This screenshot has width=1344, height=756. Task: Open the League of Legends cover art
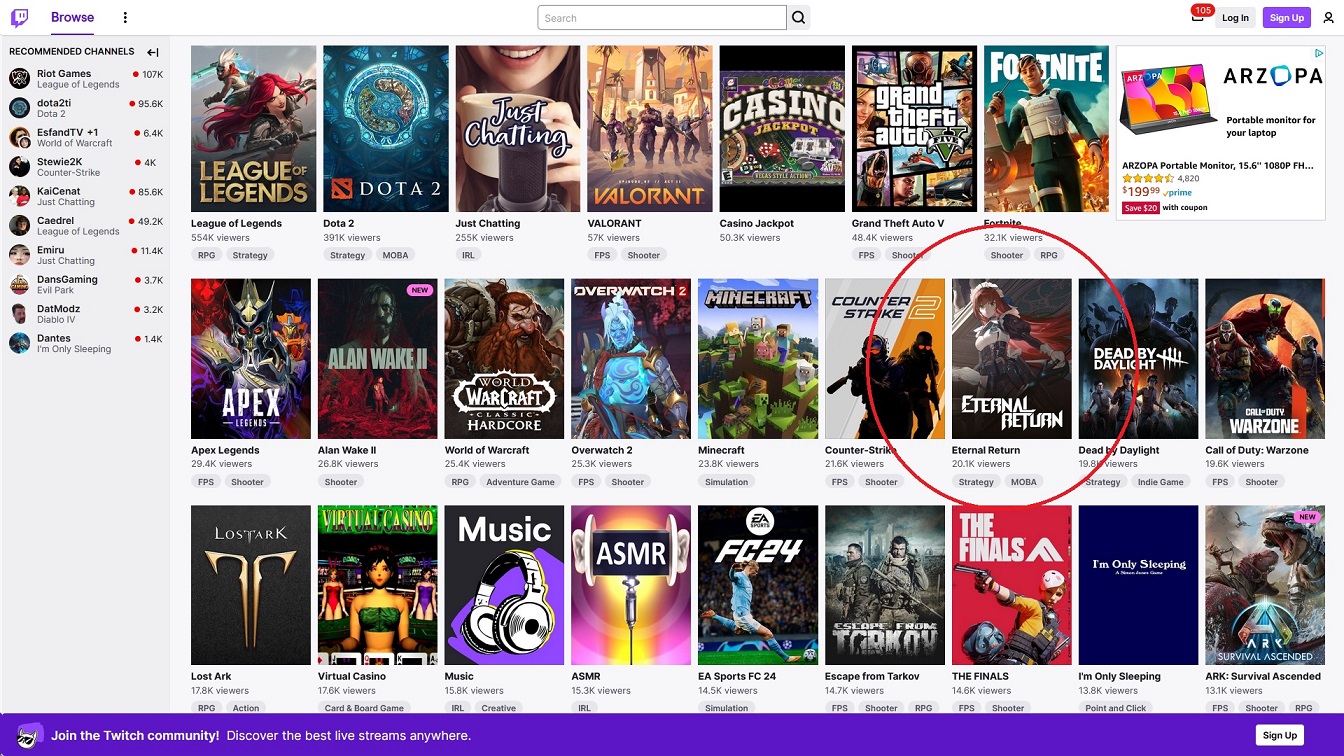click(x=253, y=128)
